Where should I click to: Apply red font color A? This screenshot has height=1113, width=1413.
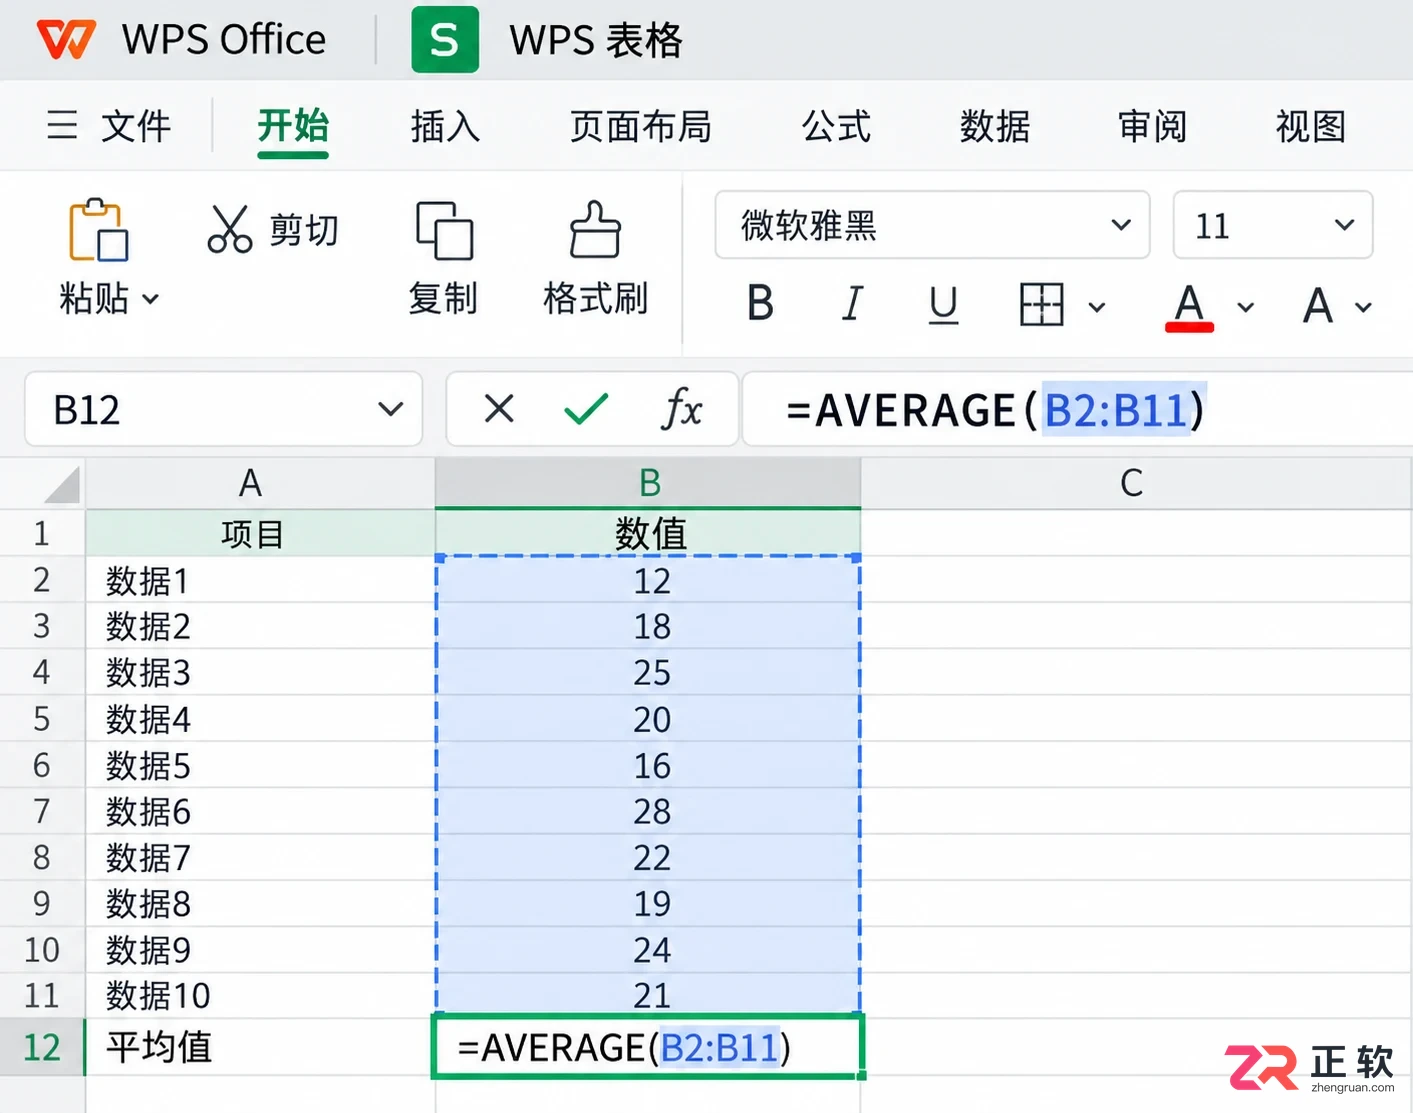pos(1189,306)
